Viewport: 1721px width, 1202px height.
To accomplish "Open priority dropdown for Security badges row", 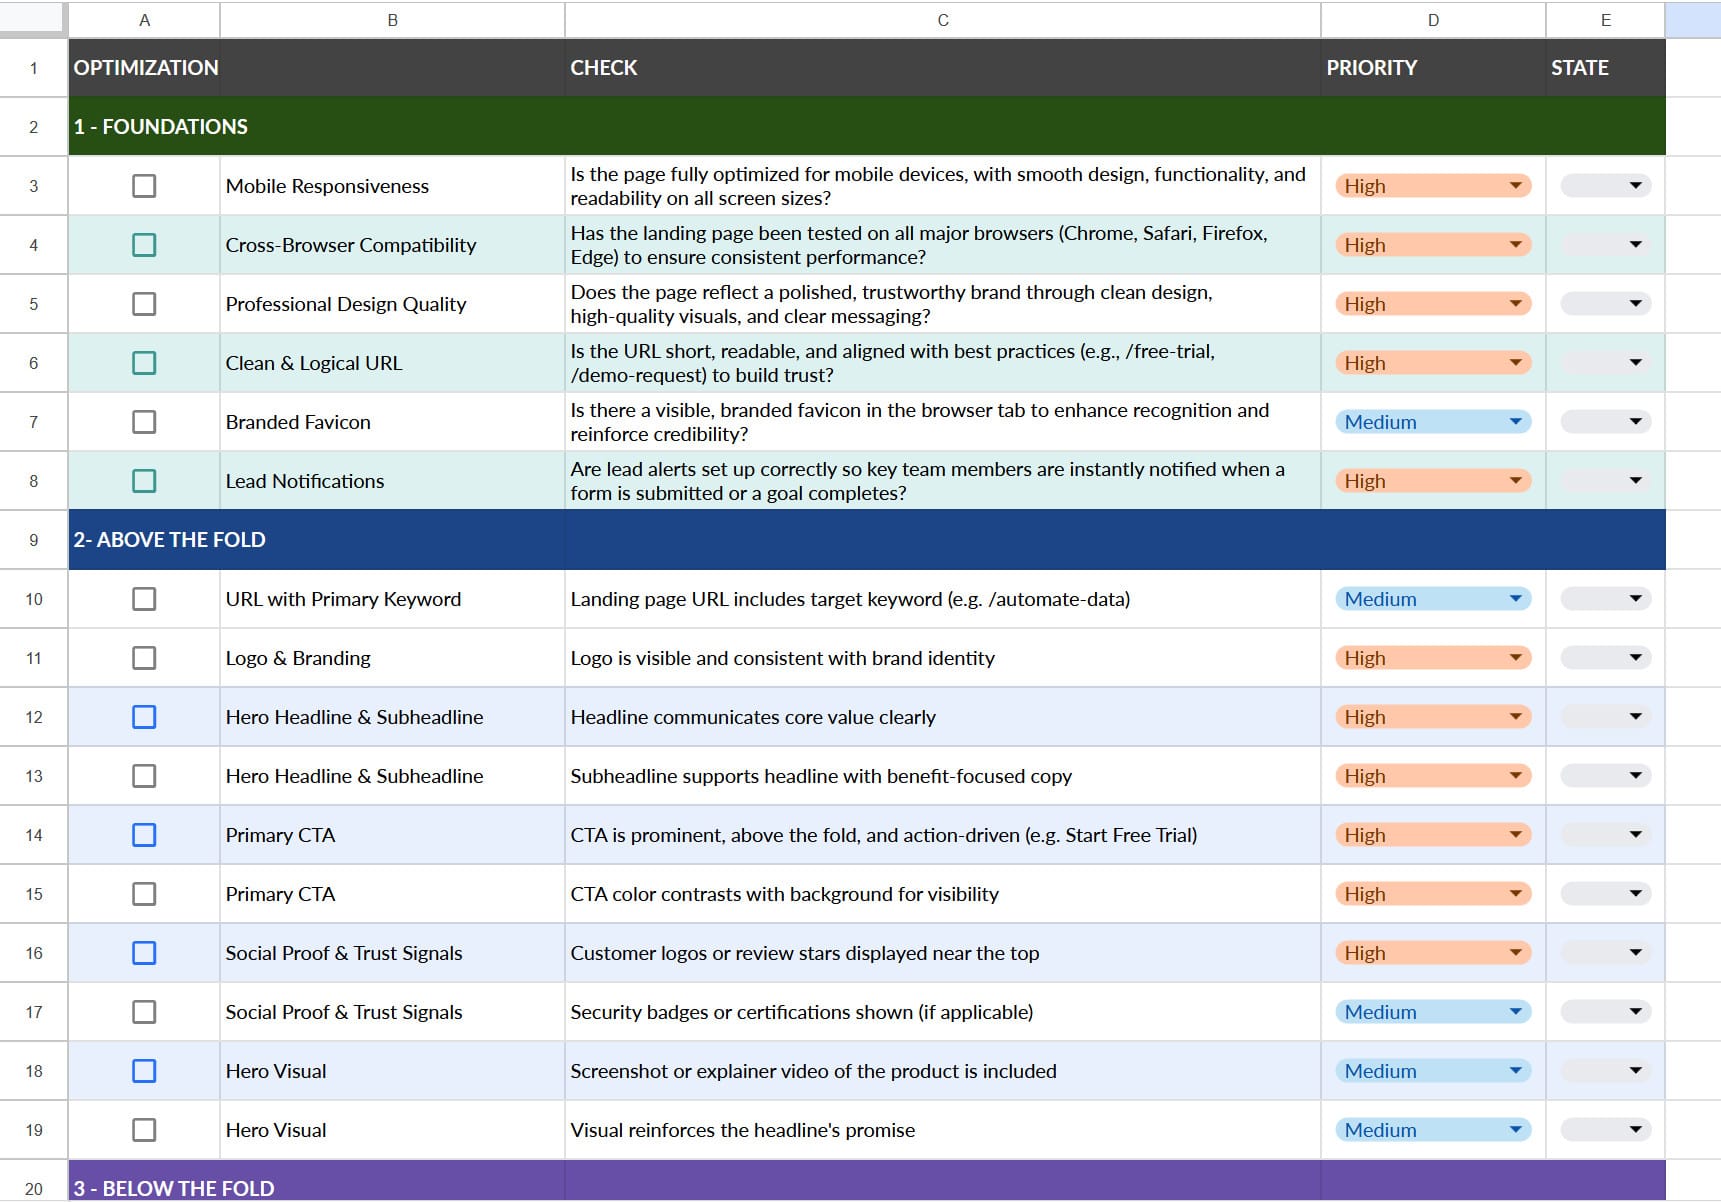I will coord(1515,1012).
